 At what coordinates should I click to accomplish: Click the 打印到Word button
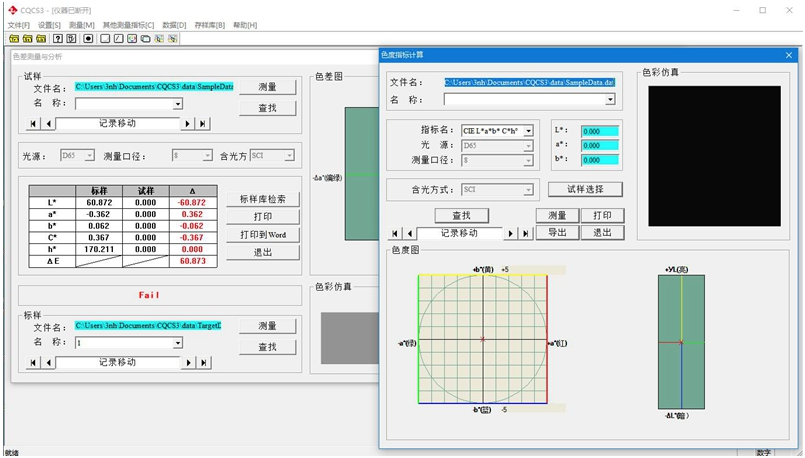pos(263,235)
